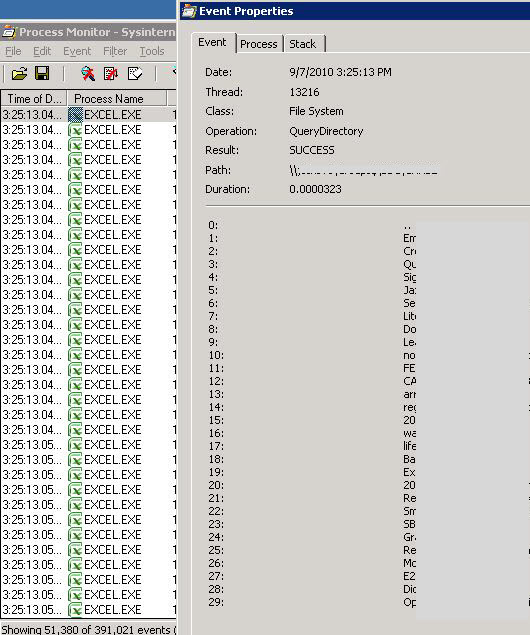Screen dimensions: 530x635
Task: Switch to the Event tab
Action: (212, 42)
